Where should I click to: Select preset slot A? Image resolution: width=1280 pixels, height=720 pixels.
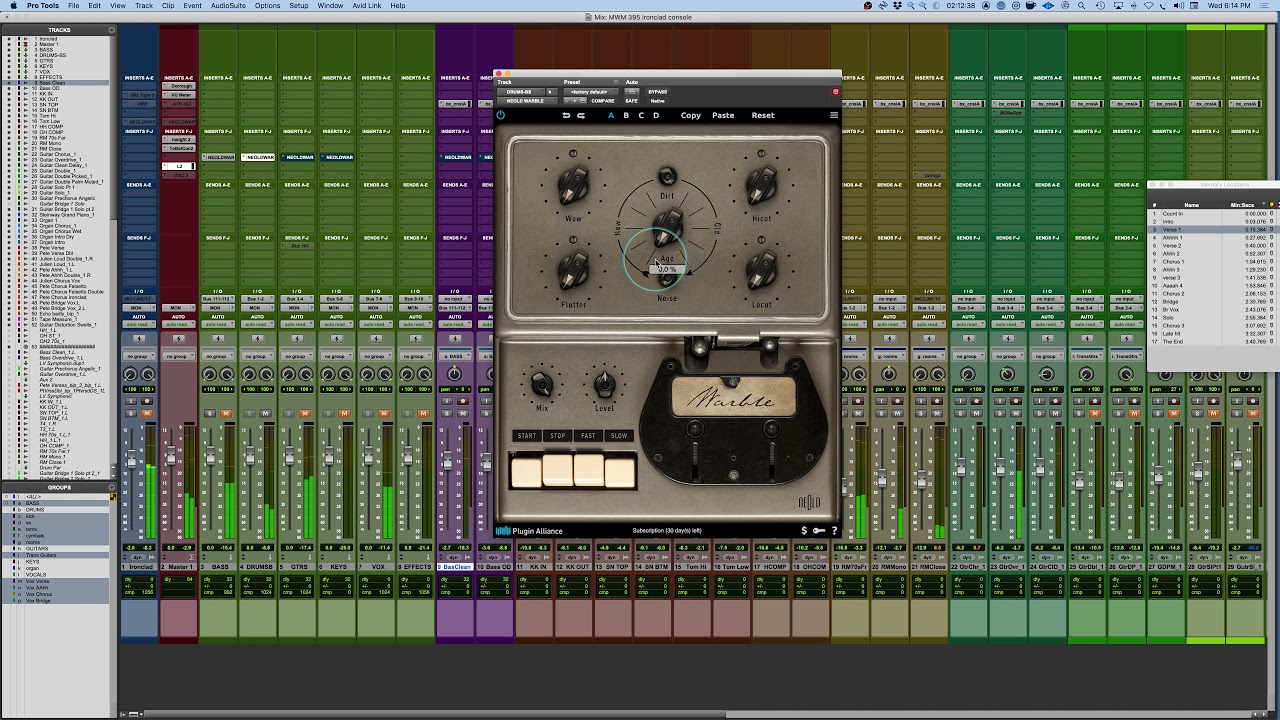611,115
